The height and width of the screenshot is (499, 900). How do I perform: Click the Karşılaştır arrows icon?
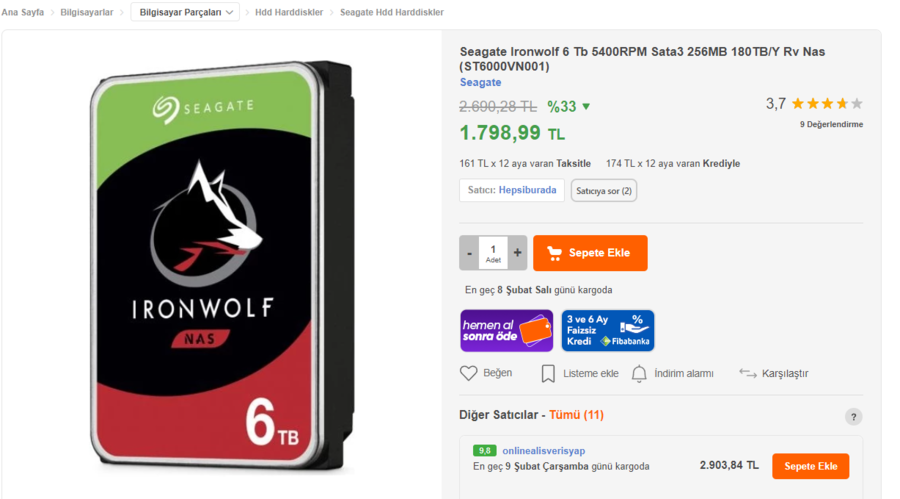point(747,373)
